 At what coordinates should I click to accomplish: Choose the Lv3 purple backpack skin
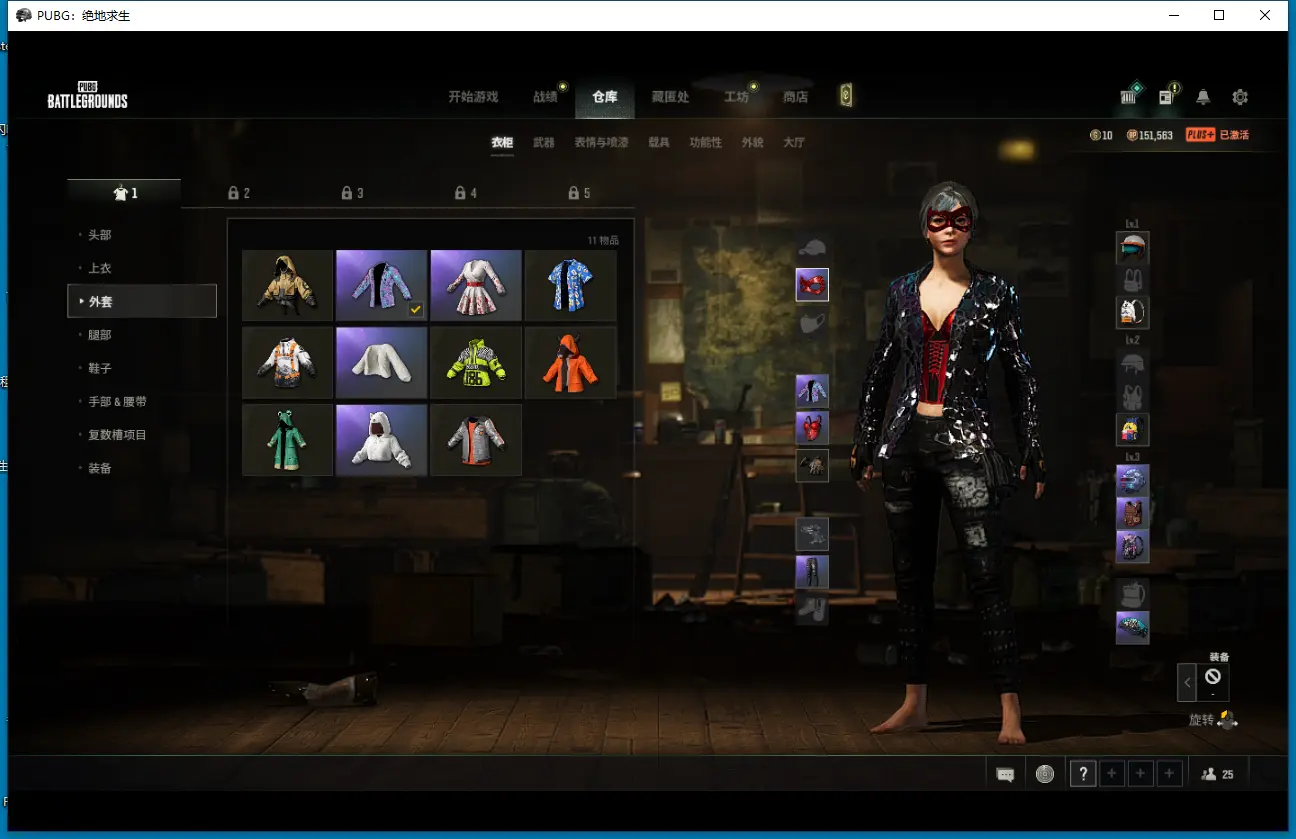1133,547
